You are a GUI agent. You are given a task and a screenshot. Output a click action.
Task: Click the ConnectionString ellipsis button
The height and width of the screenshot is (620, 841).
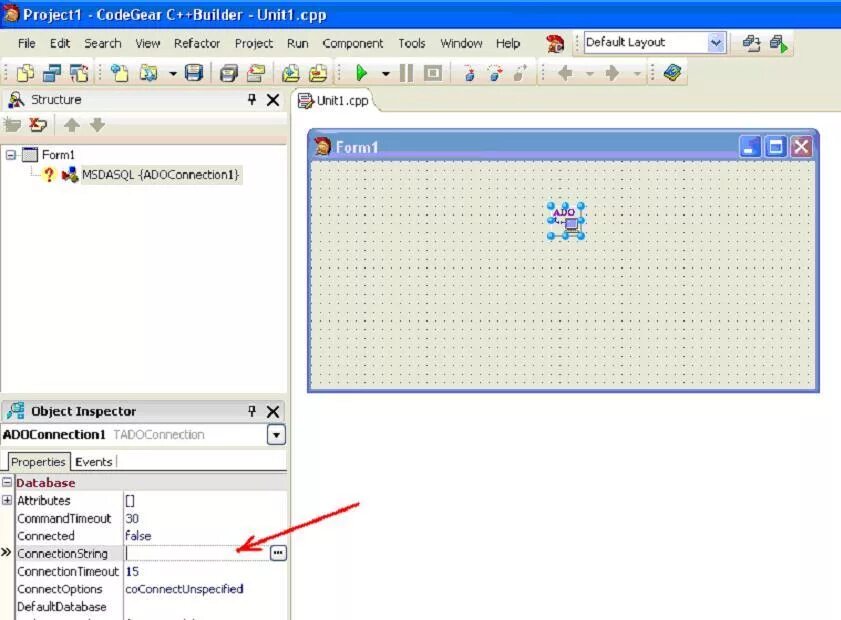pos(278,552)
